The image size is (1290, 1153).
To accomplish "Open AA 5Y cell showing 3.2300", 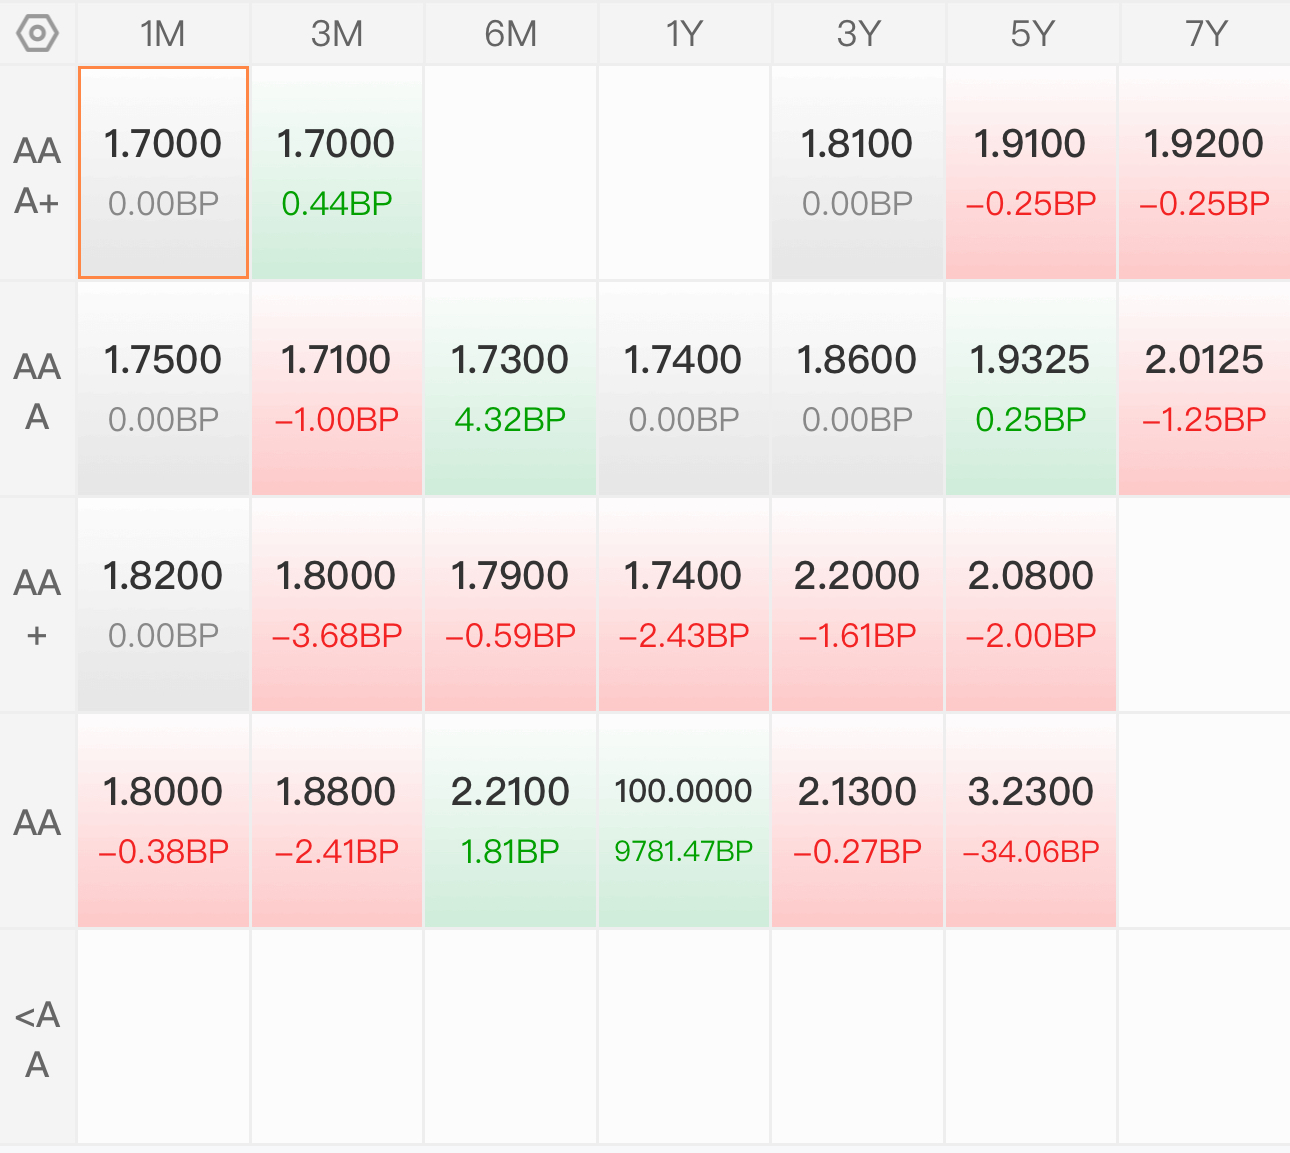I will (x=1031, y=820).
